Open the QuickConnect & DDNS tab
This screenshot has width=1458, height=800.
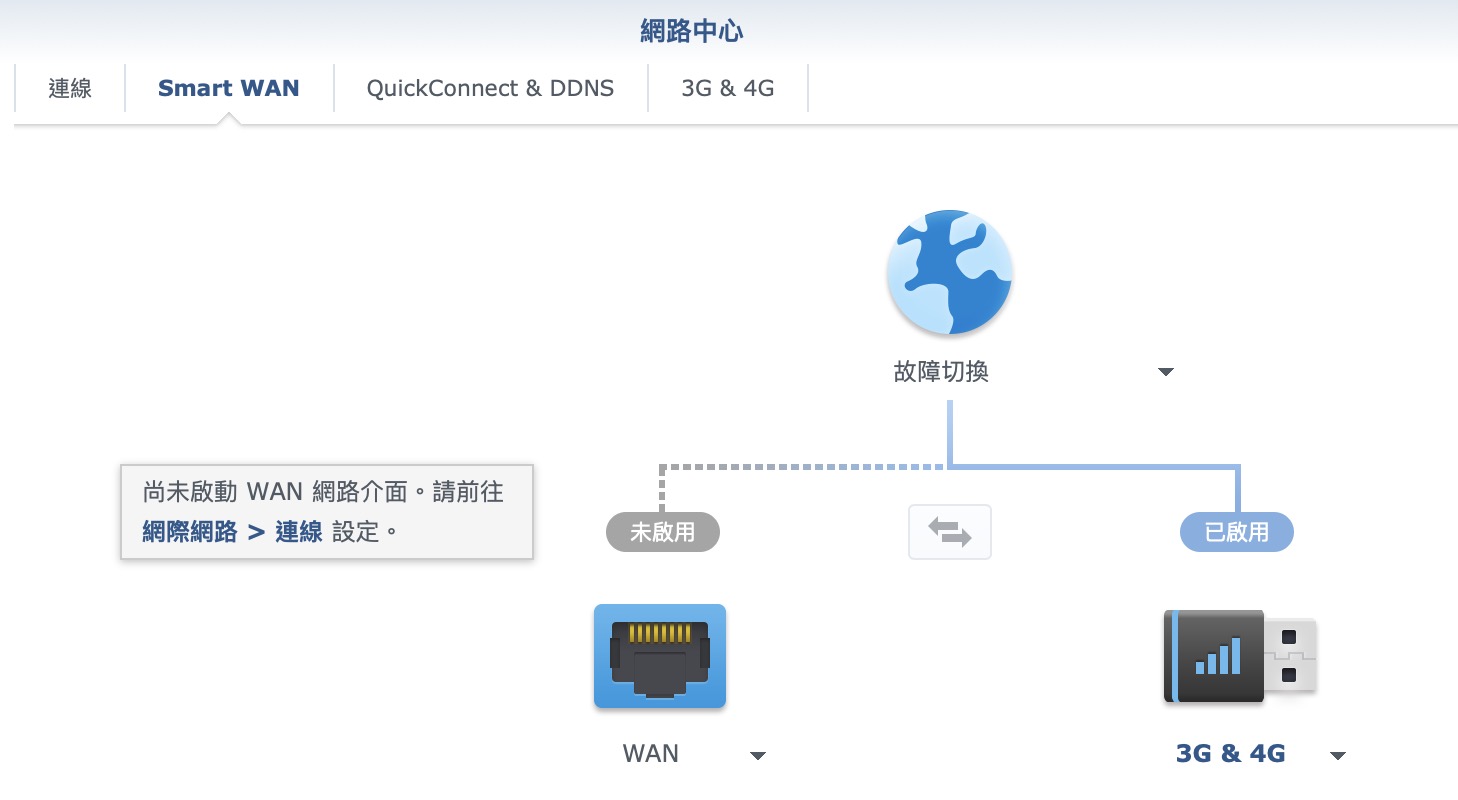(x=490, y=88)
